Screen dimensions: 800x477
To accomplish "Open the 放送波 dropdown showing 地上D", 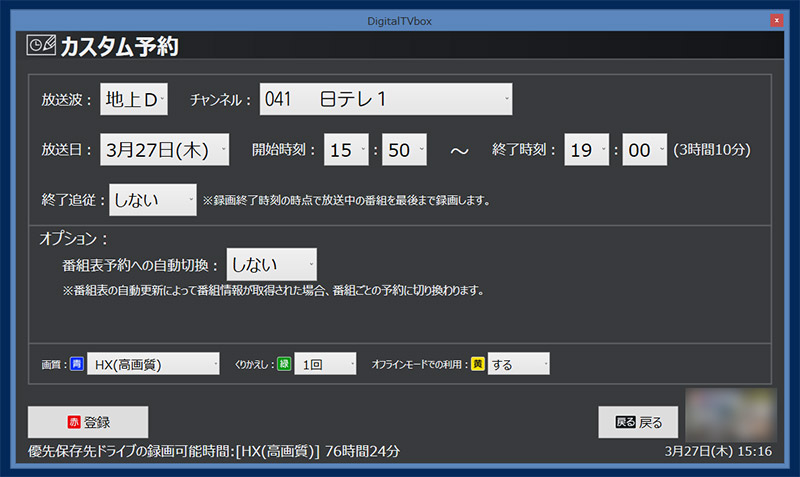I will (134, 99).
